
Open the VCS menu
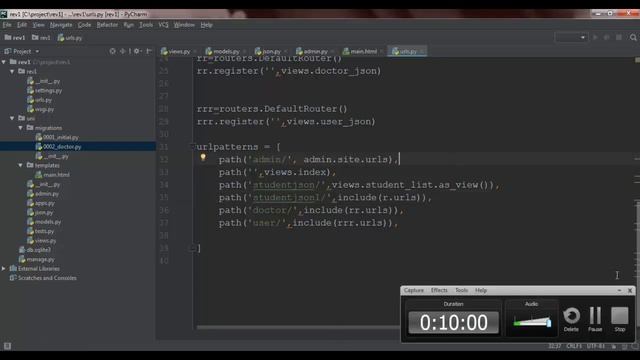click(x=163, y=25)
